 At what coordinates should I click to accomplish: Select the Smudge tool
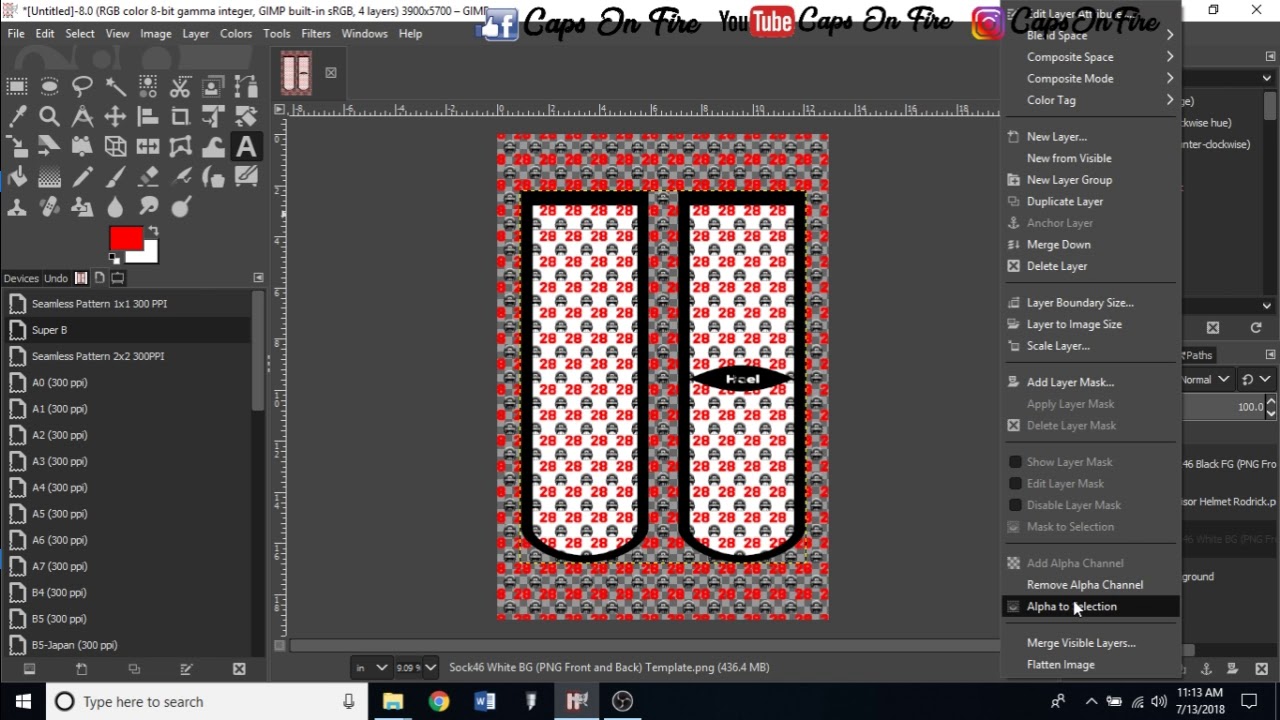148,208
